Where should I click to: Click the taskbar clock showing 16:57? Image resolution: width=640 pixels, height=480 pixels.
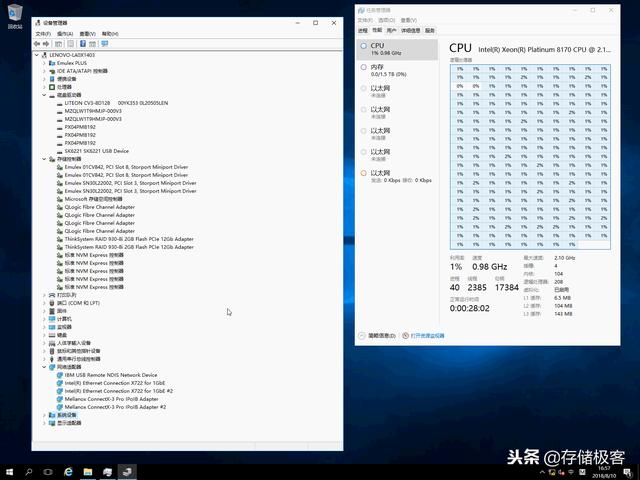[605, 472]
